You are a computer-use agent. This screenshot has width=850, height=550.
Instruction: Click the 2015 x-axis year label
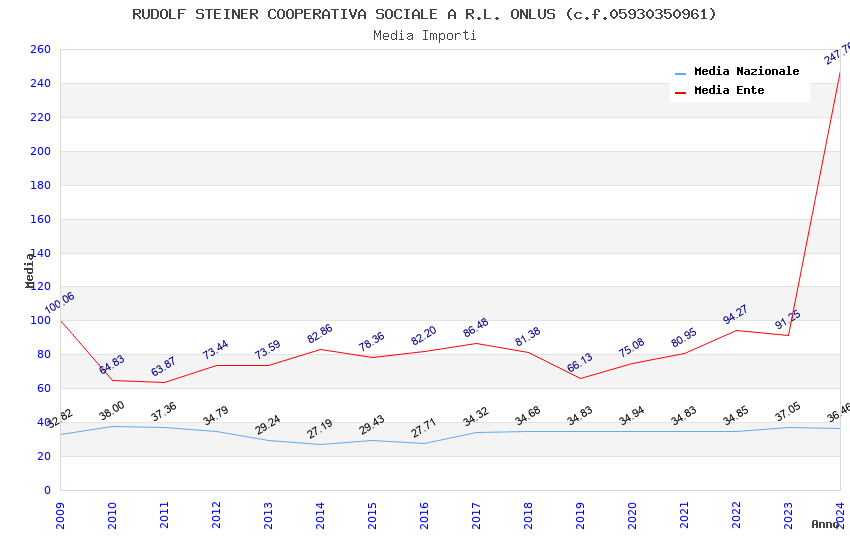372,515
